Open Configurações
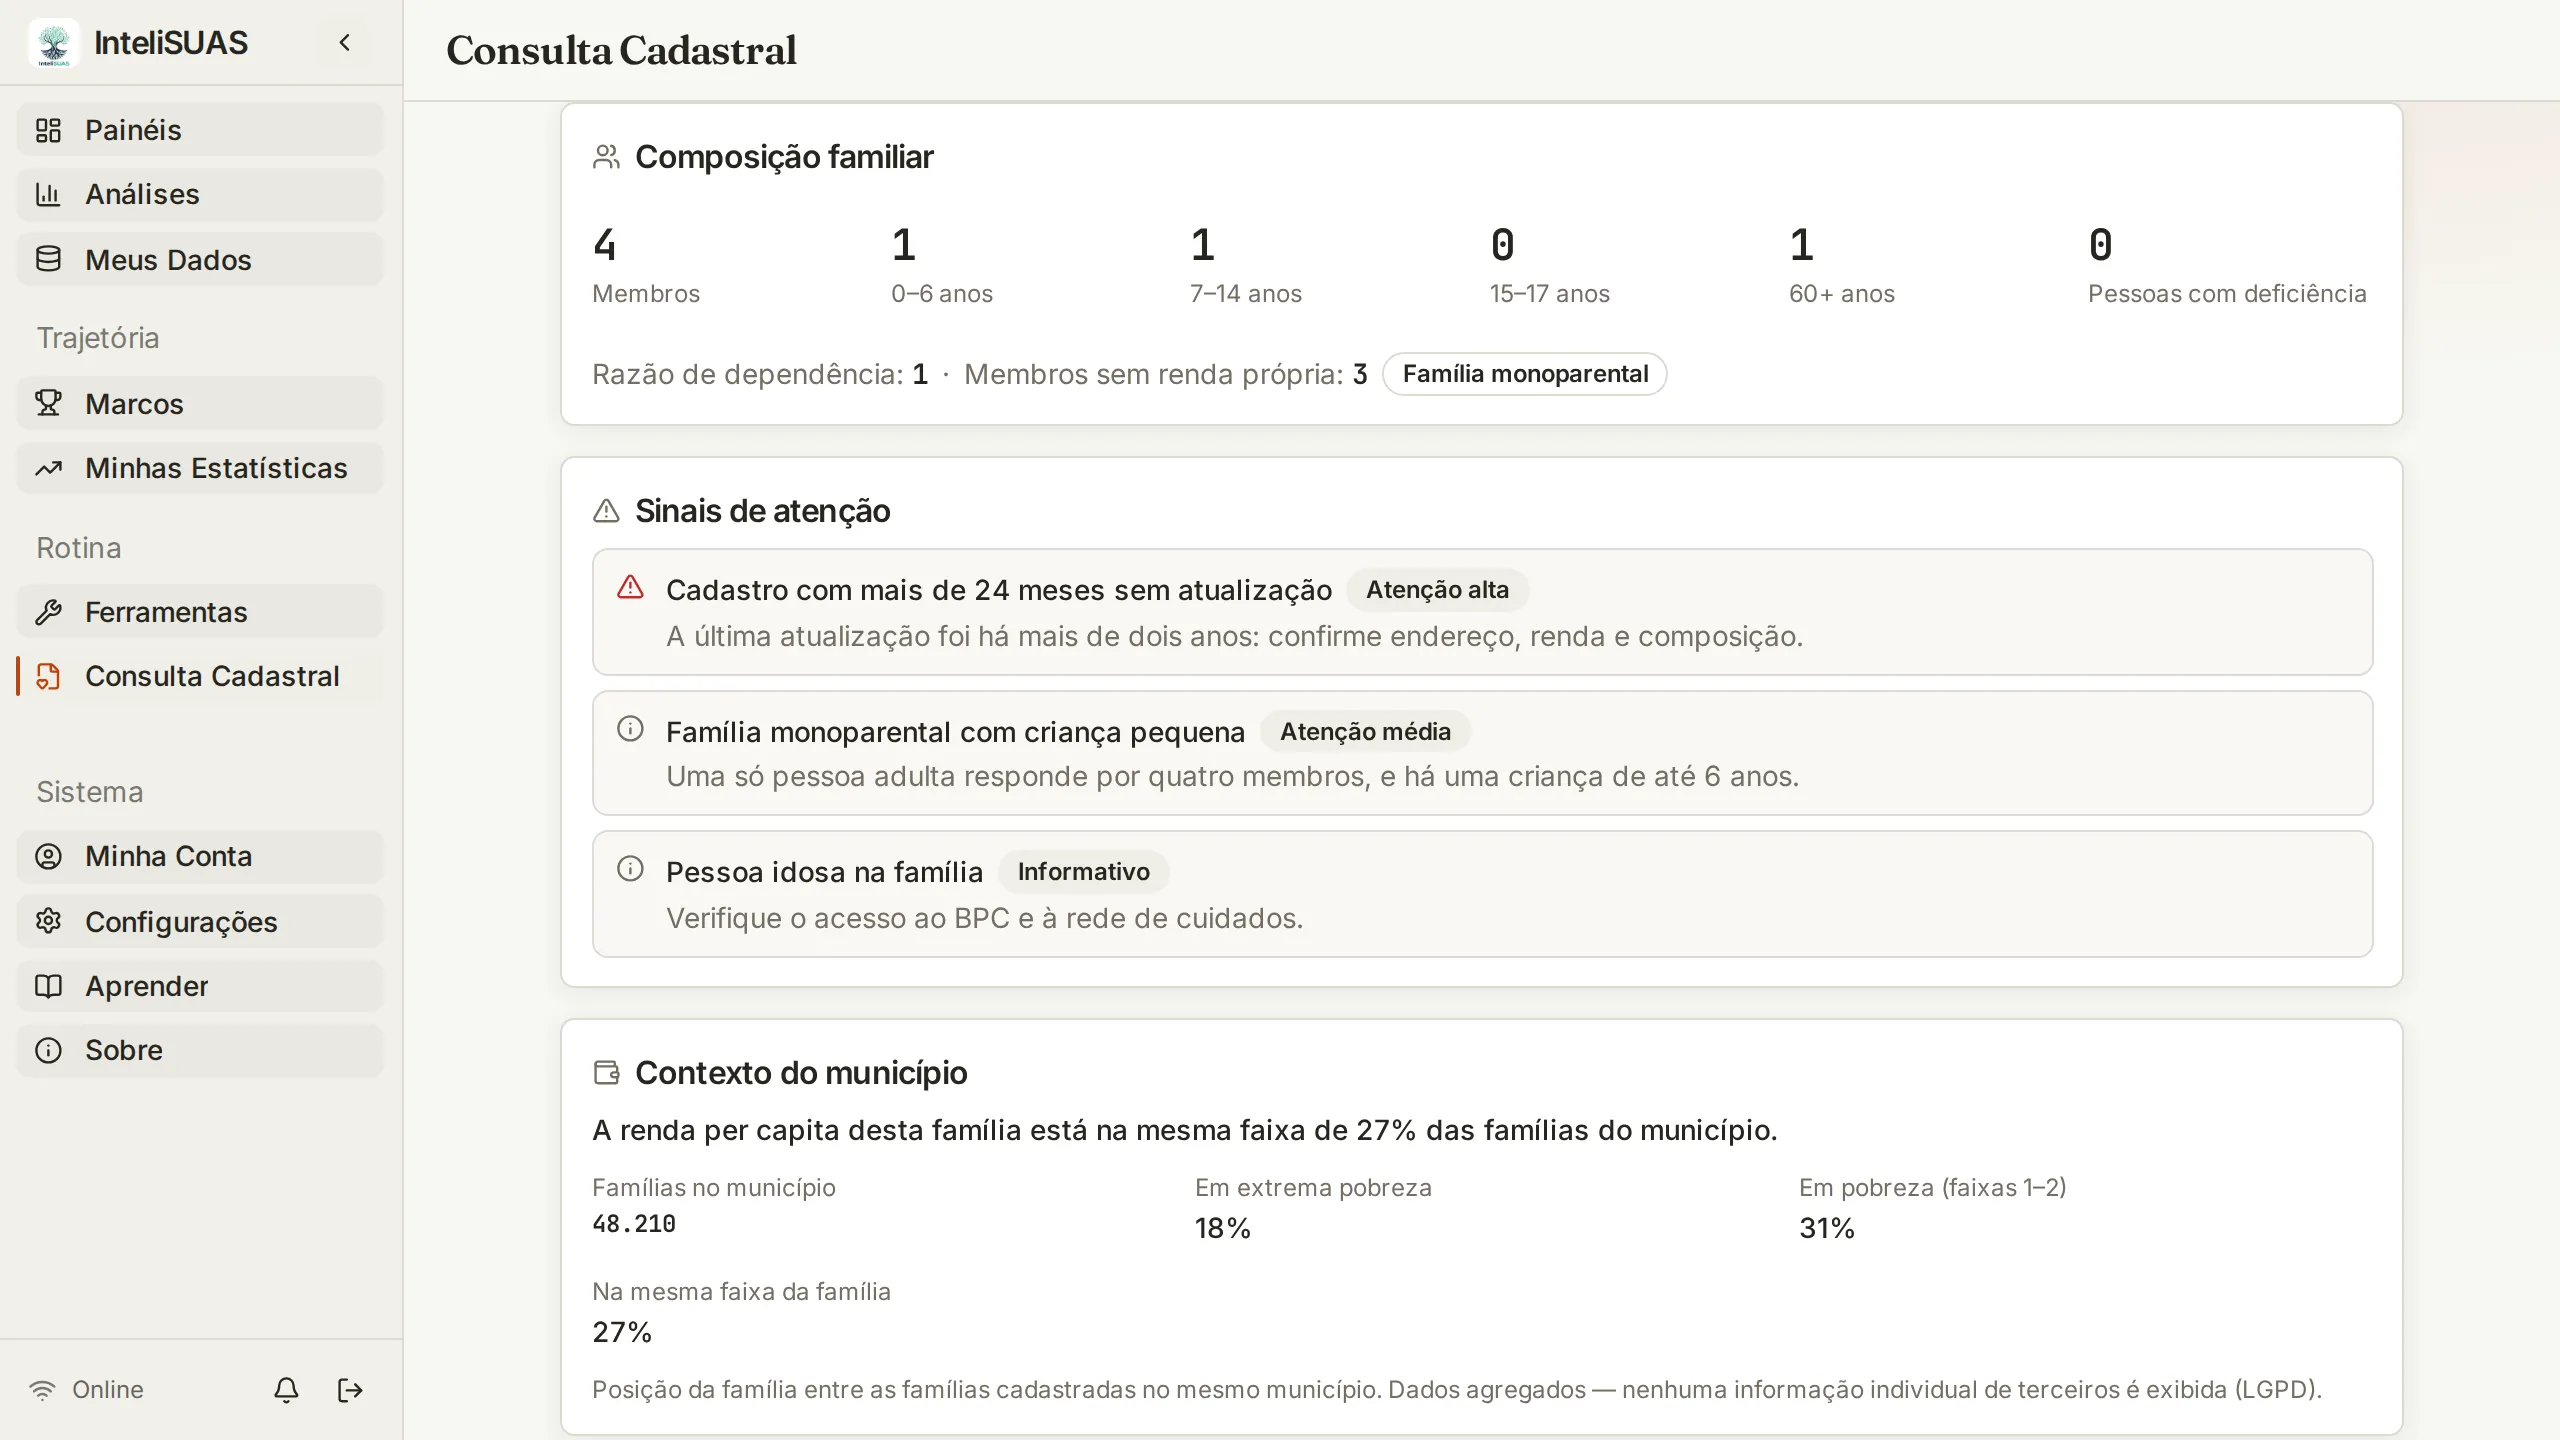The width and height of the screenshot is (2560, 1440). click(200, 921)
